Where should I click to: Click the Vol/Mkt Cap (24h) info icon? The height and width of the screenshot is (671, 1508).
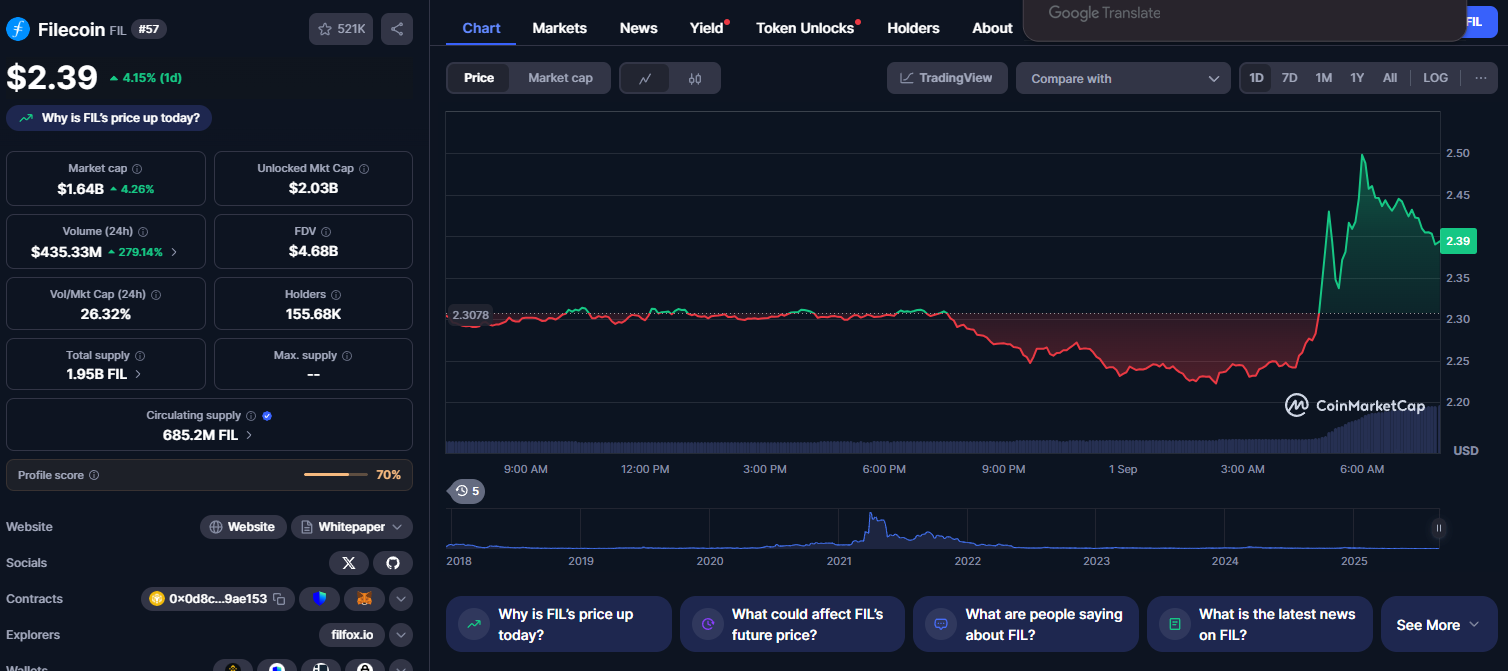tap(156, 295)
